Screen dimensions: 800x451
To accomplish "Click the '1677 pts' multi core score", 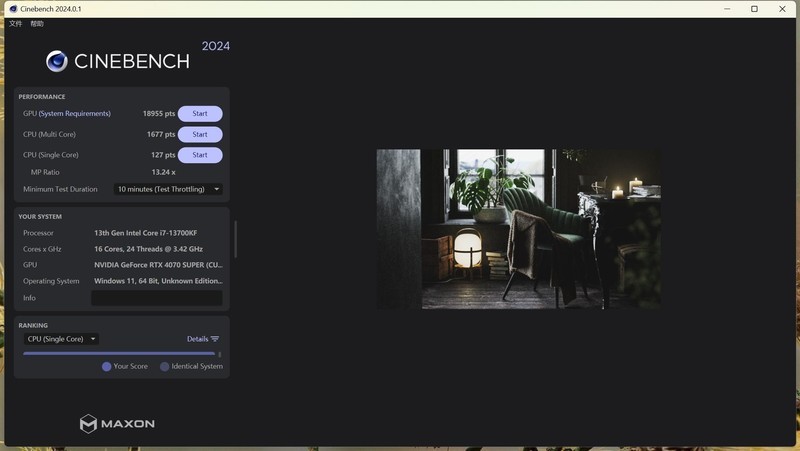I will [x=161, y=135].
